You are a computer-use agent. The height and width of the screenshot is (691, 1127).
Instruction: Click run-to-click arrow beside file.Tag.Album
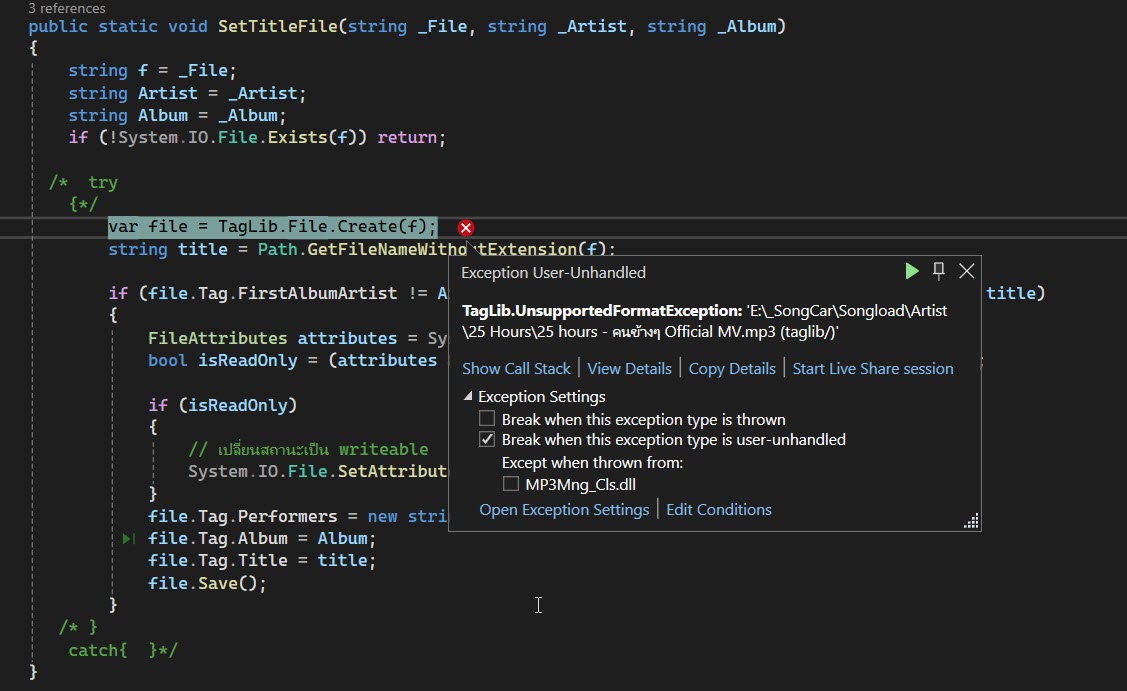tap(129, 539)
